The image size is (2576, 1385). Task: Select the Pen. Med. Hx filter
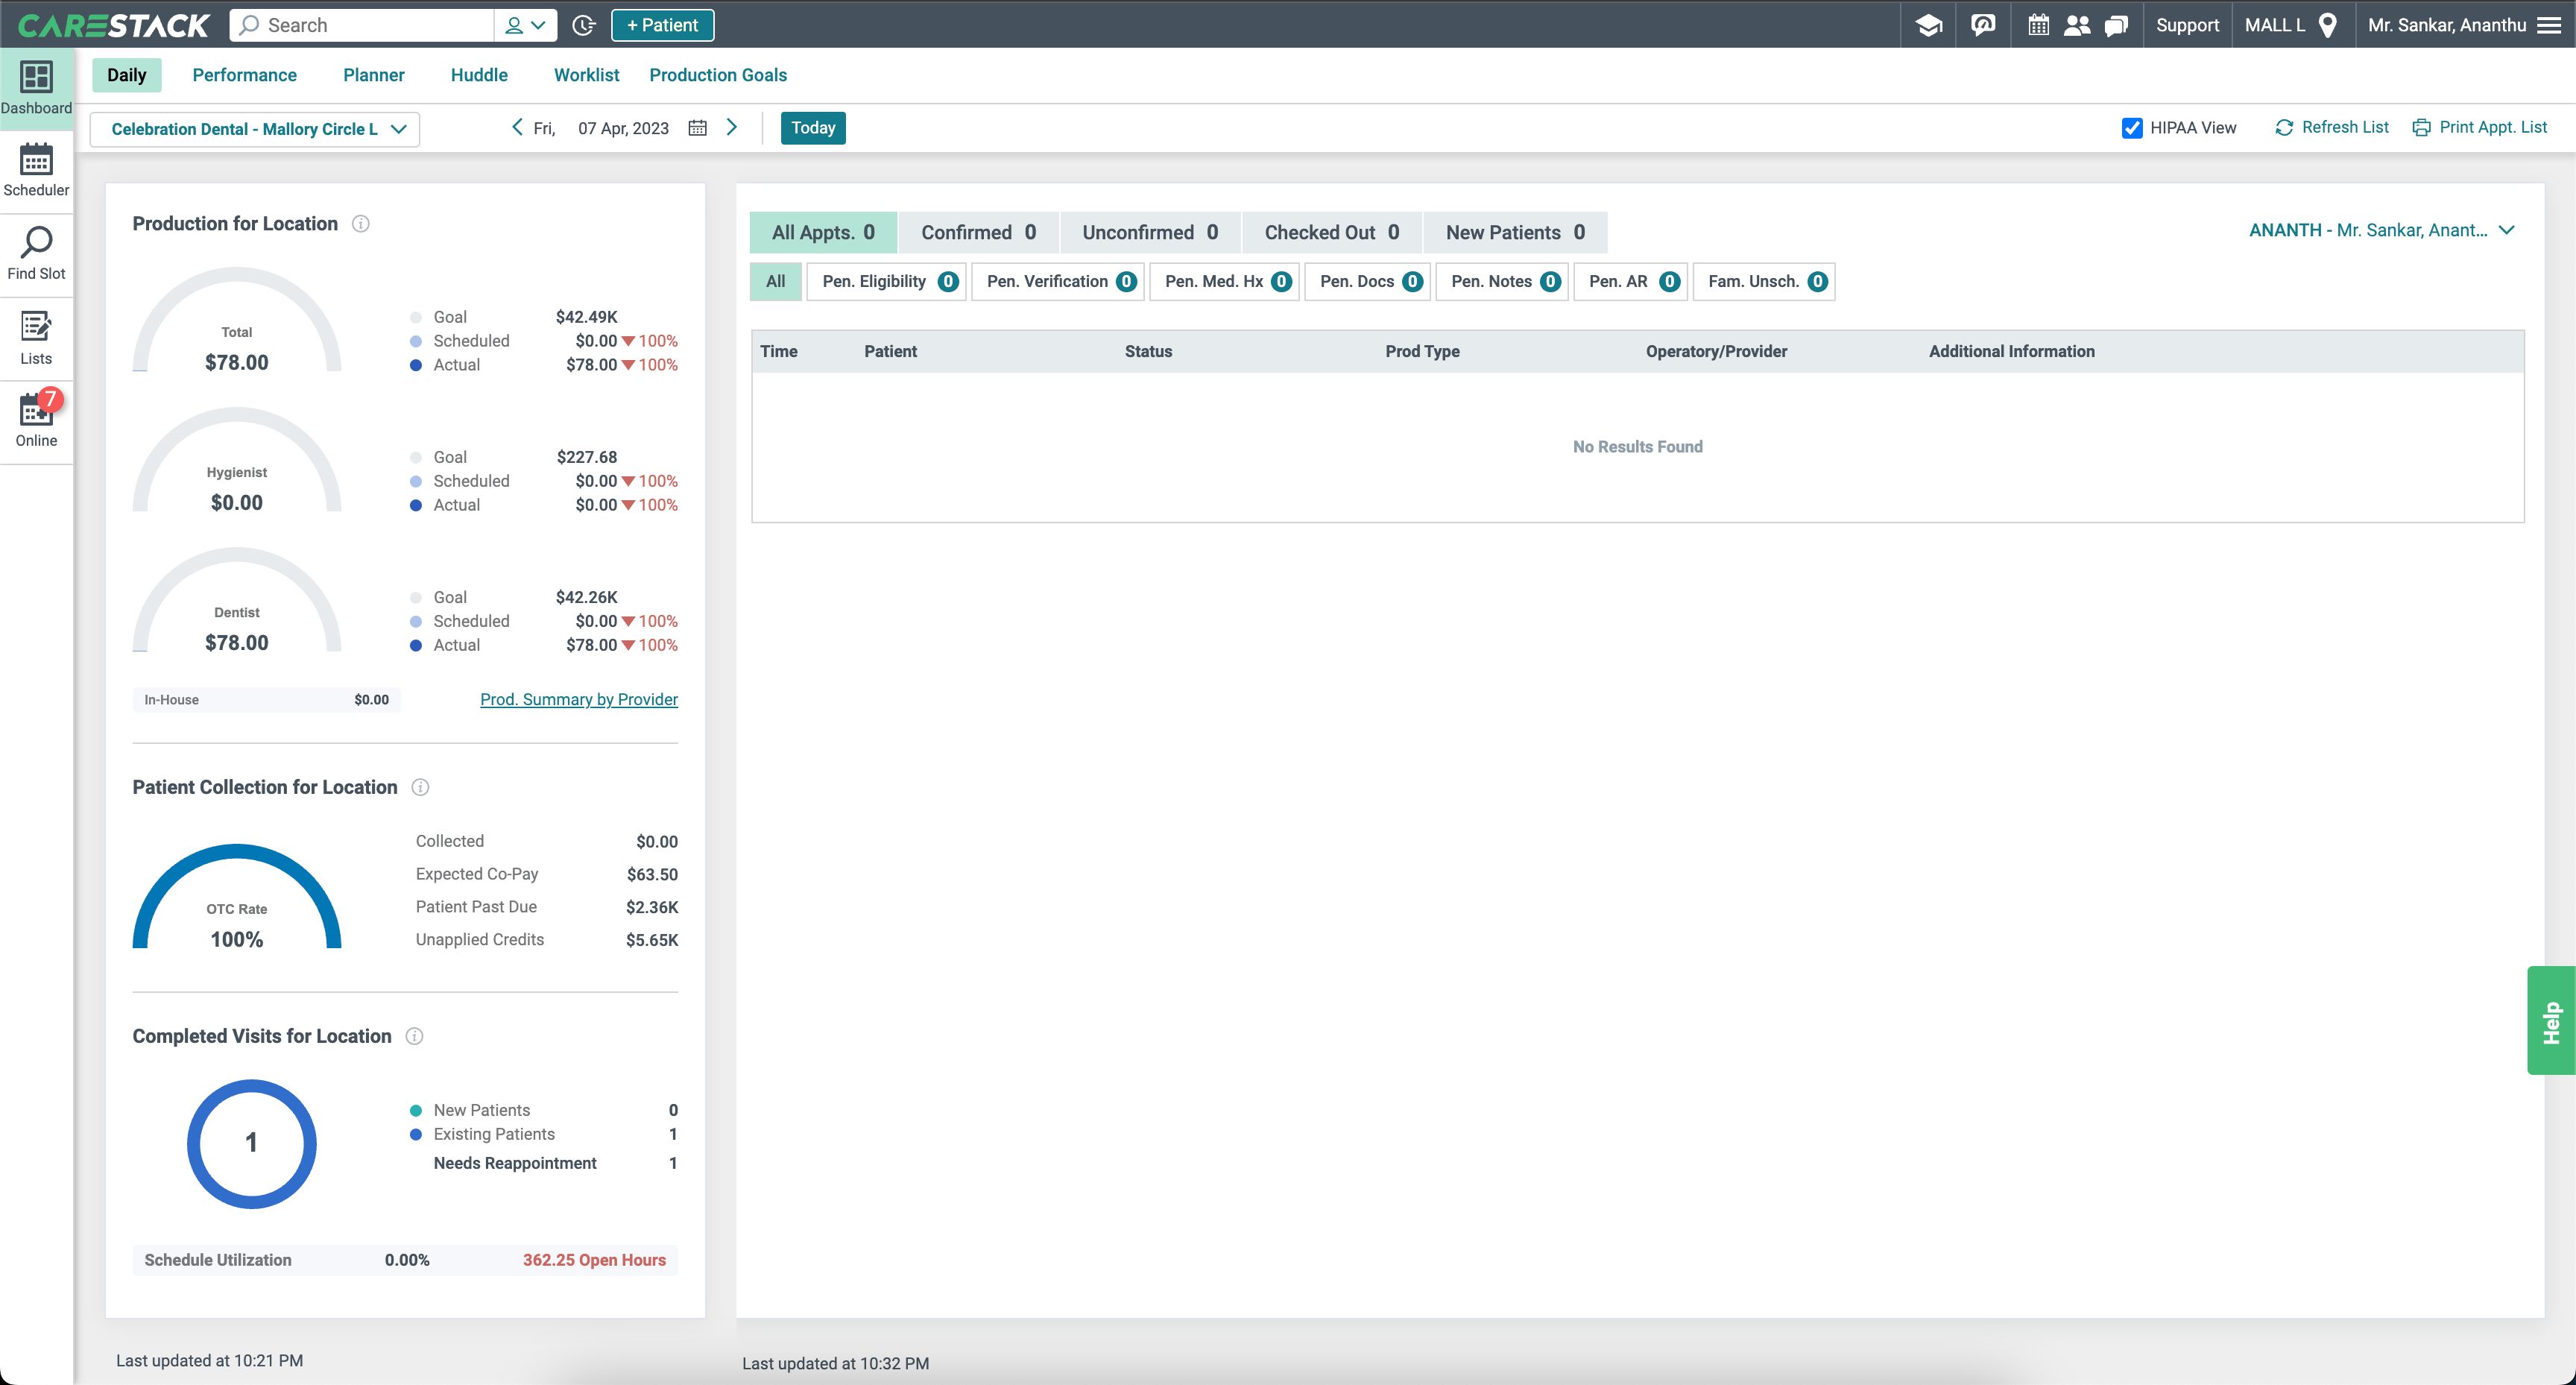(x=1225, y=282)
